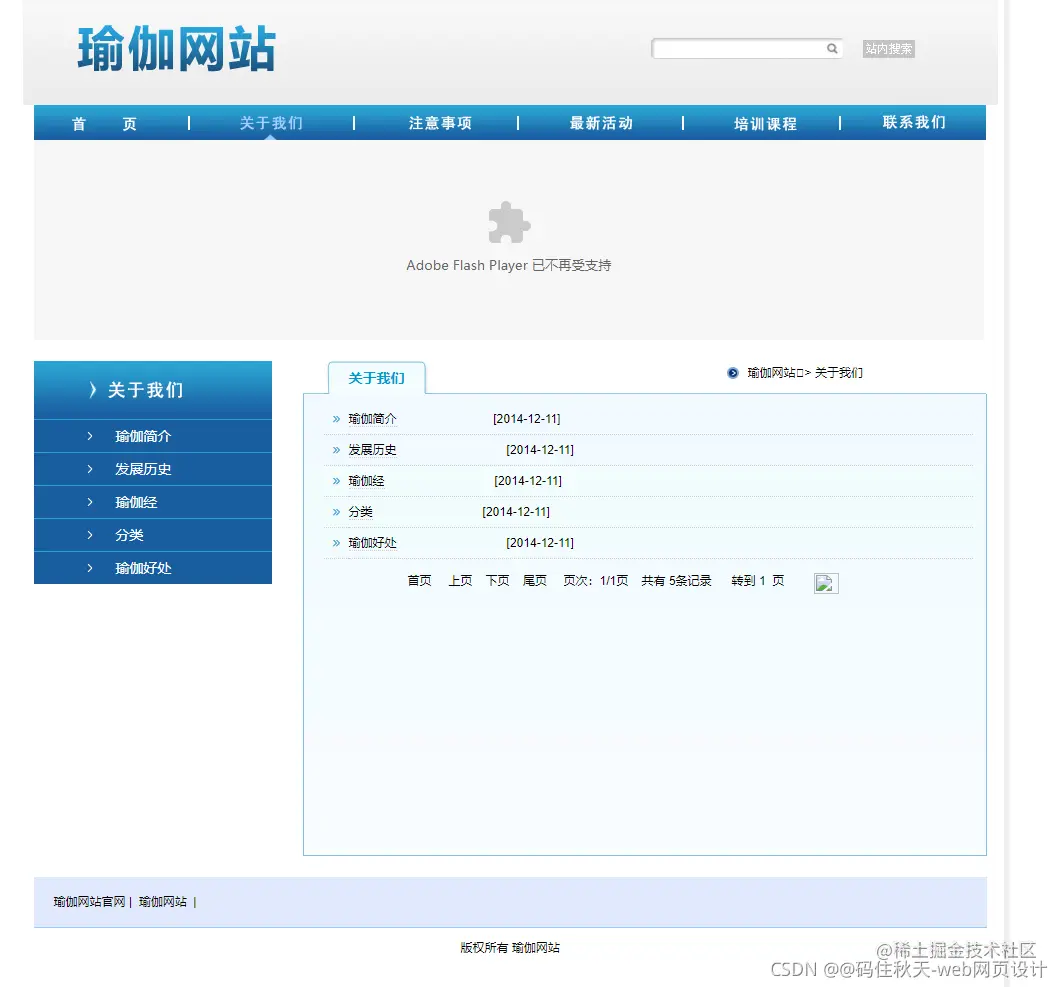Image resolution: width=1063 pixels, height=987 pixels.
Task: Click the 瑜伽网站官网 footer link
Action: [x=87, y=901]
